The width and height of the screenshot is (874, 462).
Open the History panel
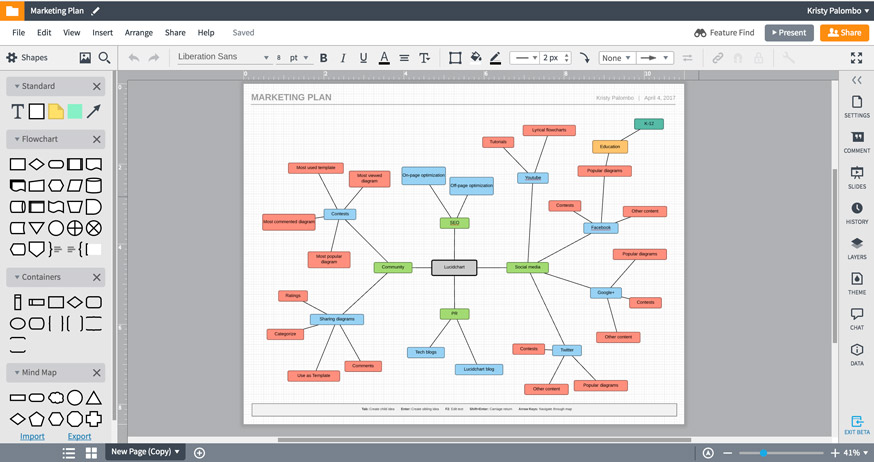click(x=857, y=213)
